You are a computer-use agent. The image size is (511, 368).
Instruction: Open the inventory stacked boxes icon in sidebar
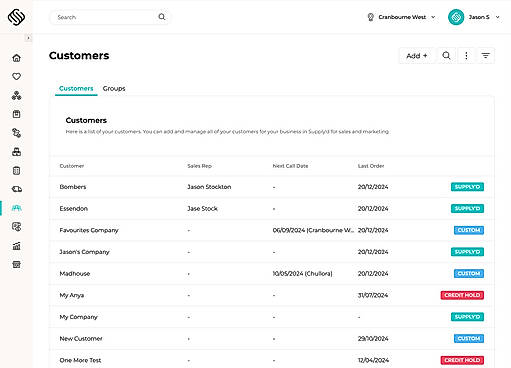tap(16, 152)
